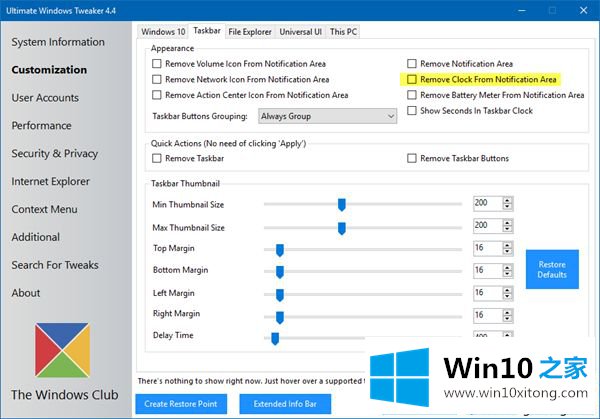The width and height of the screenshot is (600, 419).
Task: Increase Right Margin with up arrow
Action: (507, 313)
